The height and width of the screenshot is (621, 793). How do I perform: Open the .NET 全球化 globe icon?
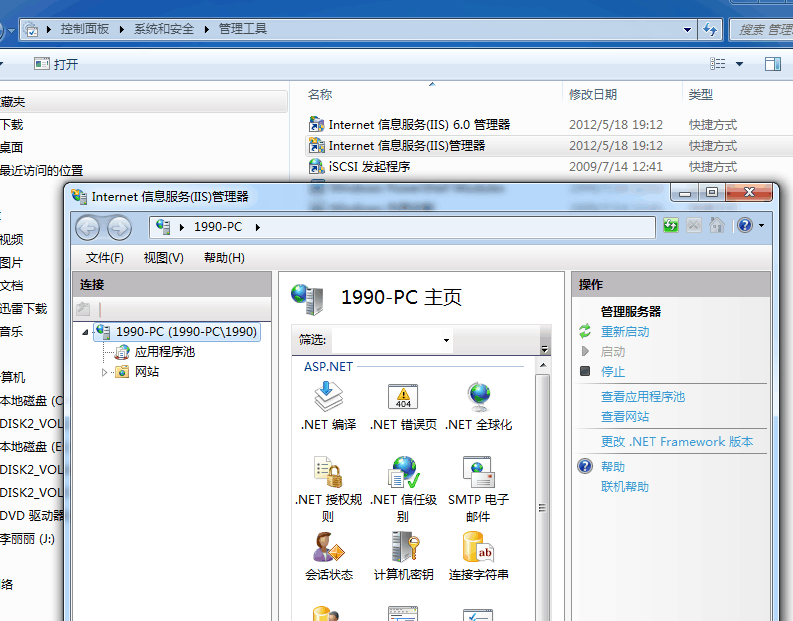coord(478,398)
